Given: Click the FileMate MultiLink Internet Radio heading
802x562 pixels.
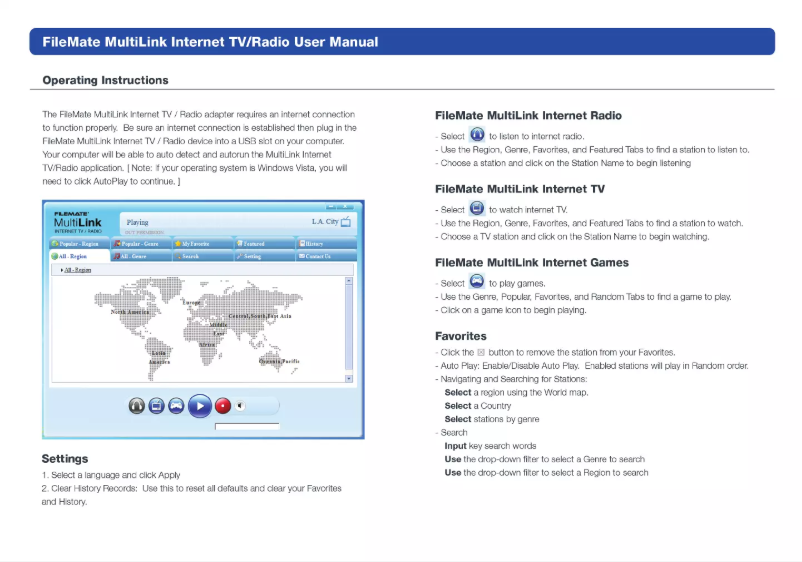Looking at the screenshot, I should point(528,116).
